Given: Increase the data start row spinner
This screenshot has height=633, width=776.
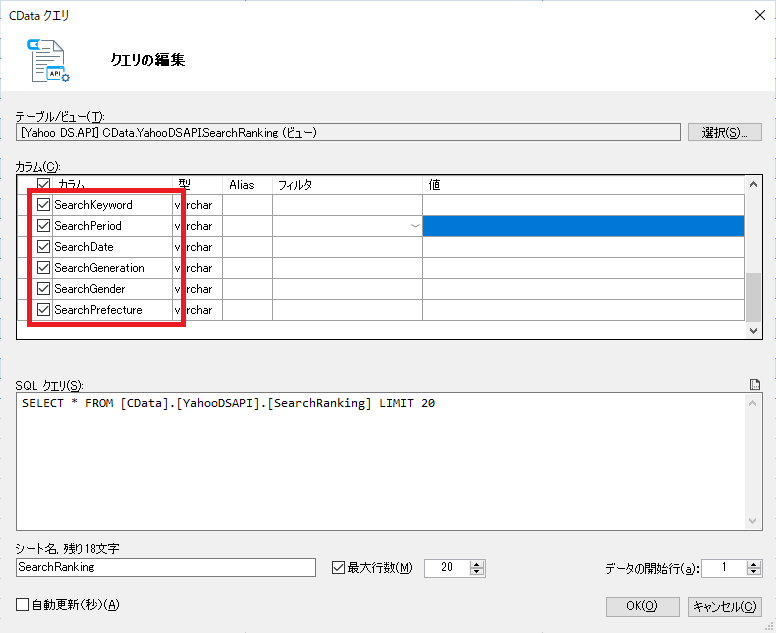Looking at the screenshot, I should 753,564.
